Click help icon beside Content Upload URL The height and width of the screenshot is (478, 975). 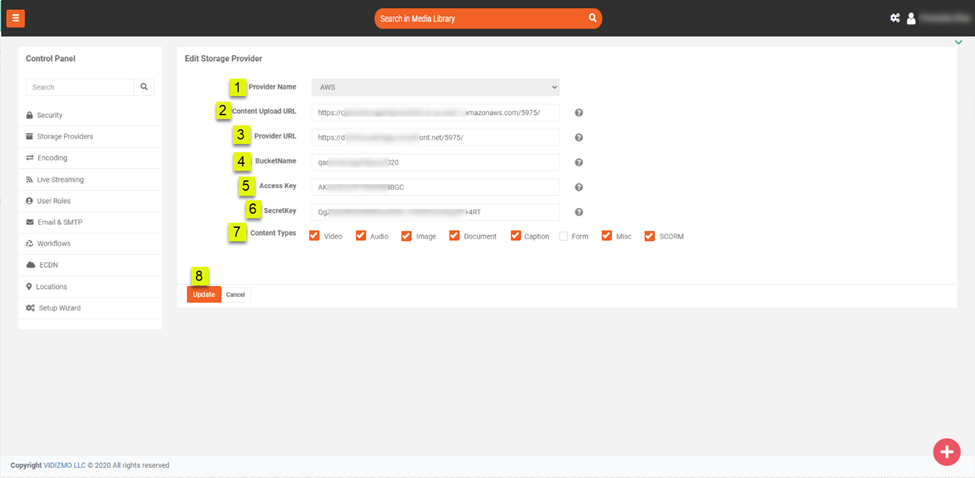coord(579,113)
